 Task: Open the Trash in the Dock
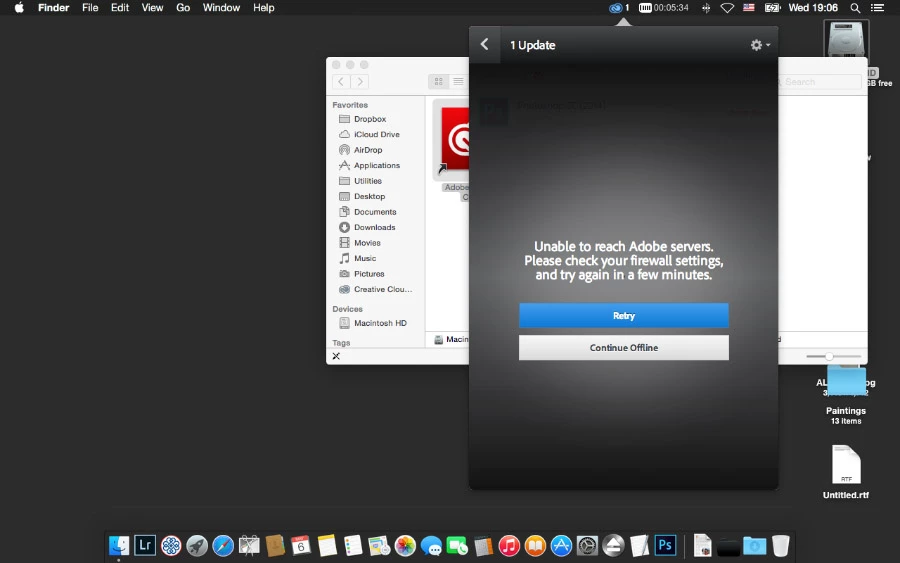[781, 545]
